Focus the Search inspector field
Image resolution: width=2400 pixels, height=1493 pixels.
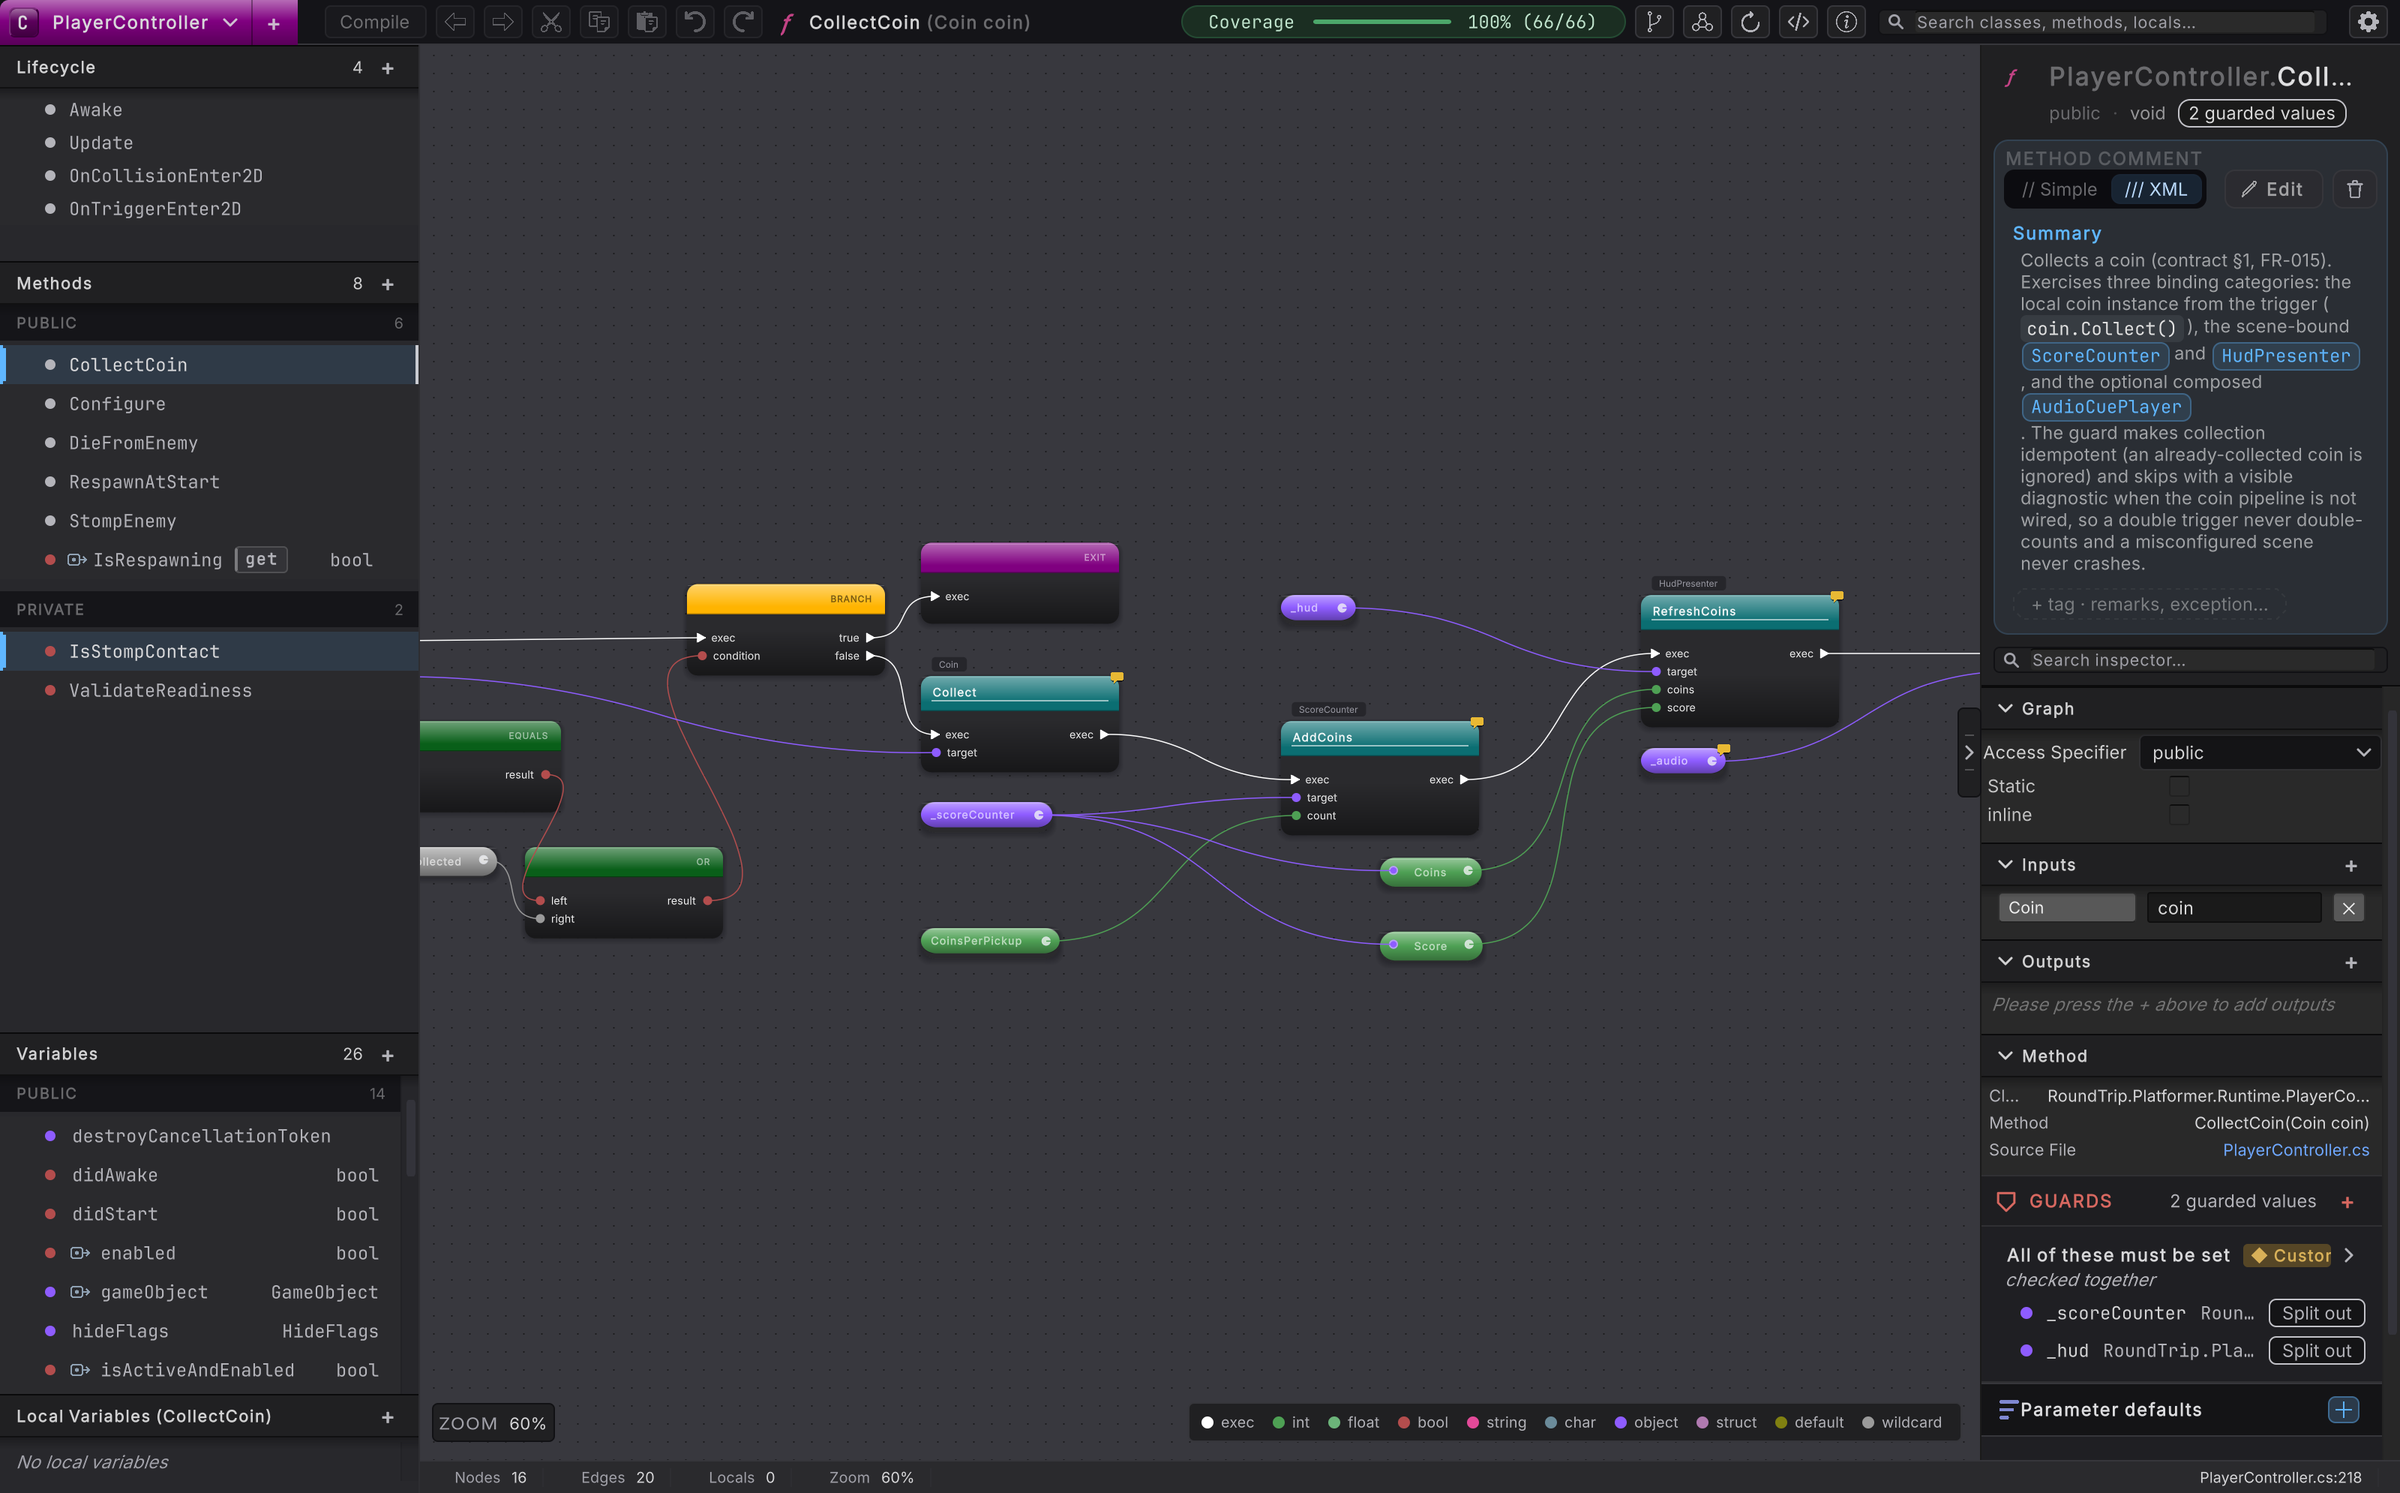pyautogui.click(x=2190, y=661)
